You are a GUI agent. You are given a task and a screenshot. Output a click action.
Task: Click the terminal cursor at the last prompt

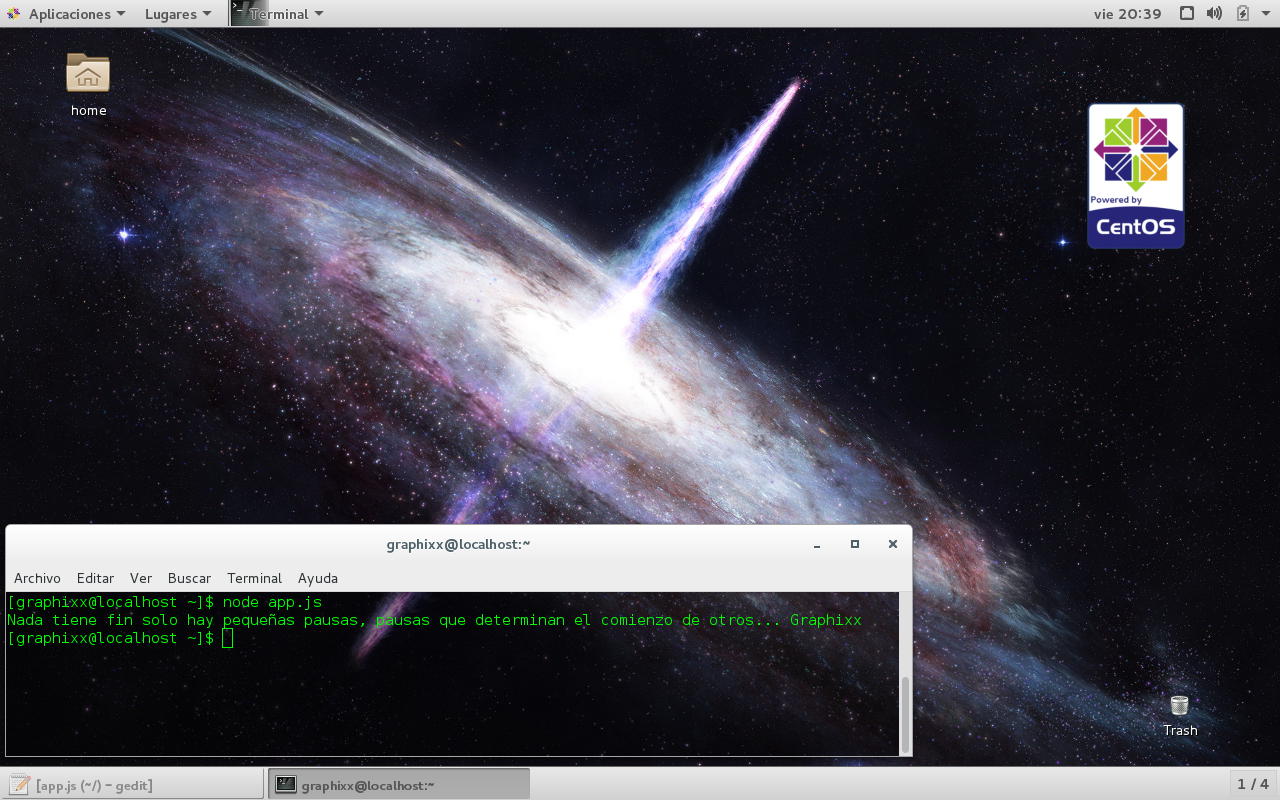228,638
